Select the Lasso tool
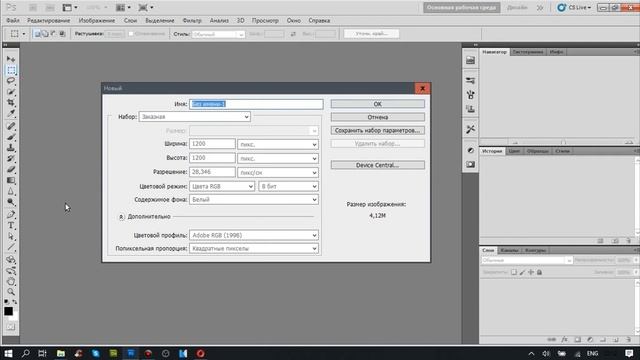Screen dimensions: 640x360 (x=11, y=81)
